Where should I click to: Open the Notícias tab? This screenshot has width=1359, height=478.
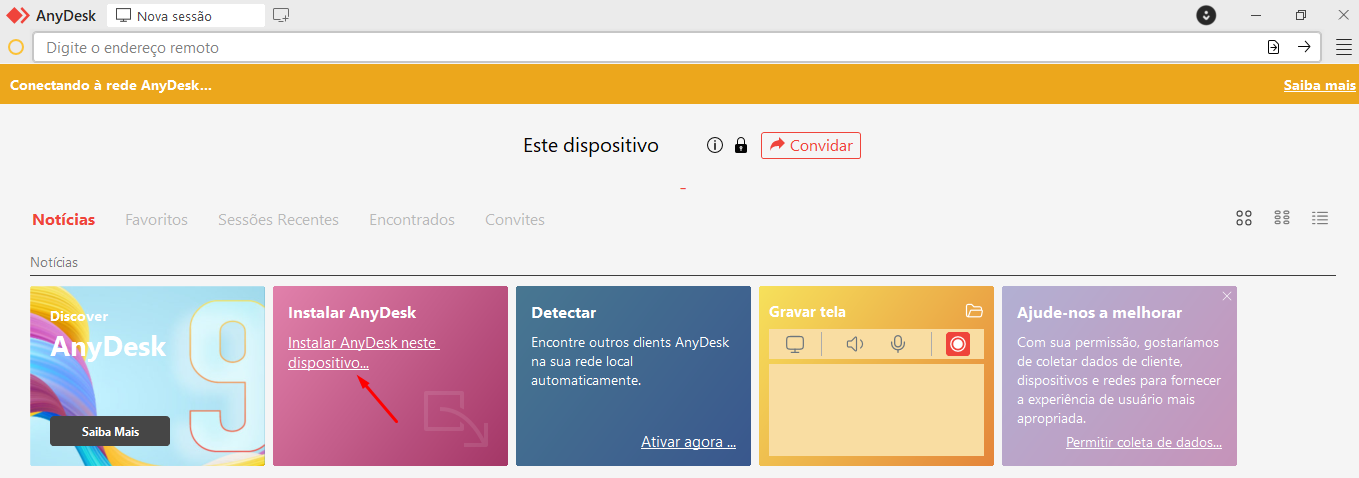[63, 219]
